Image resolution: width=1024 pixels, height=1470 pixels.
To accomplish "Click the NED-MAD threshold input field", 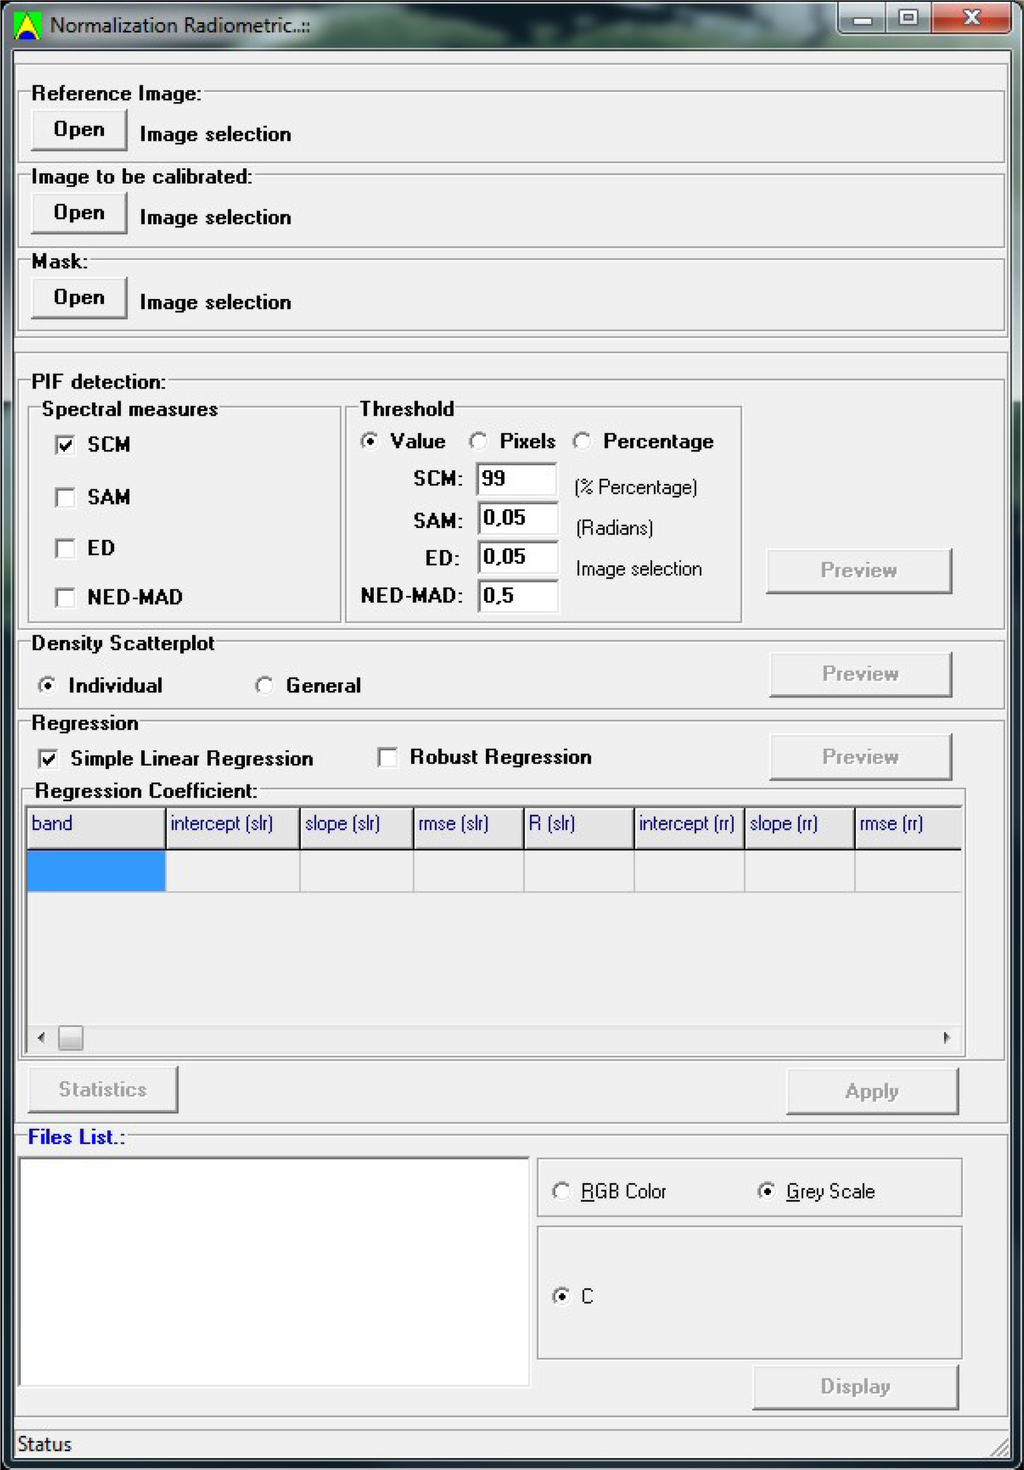I will 517,596.
